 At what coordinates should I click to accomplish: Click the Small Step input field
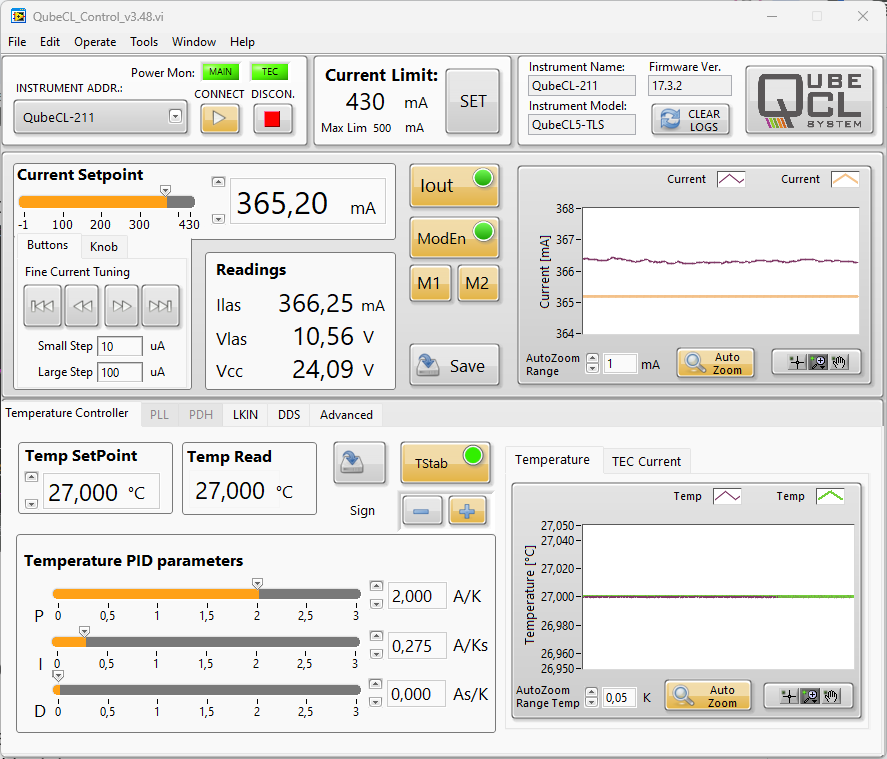tap(119, 346)
